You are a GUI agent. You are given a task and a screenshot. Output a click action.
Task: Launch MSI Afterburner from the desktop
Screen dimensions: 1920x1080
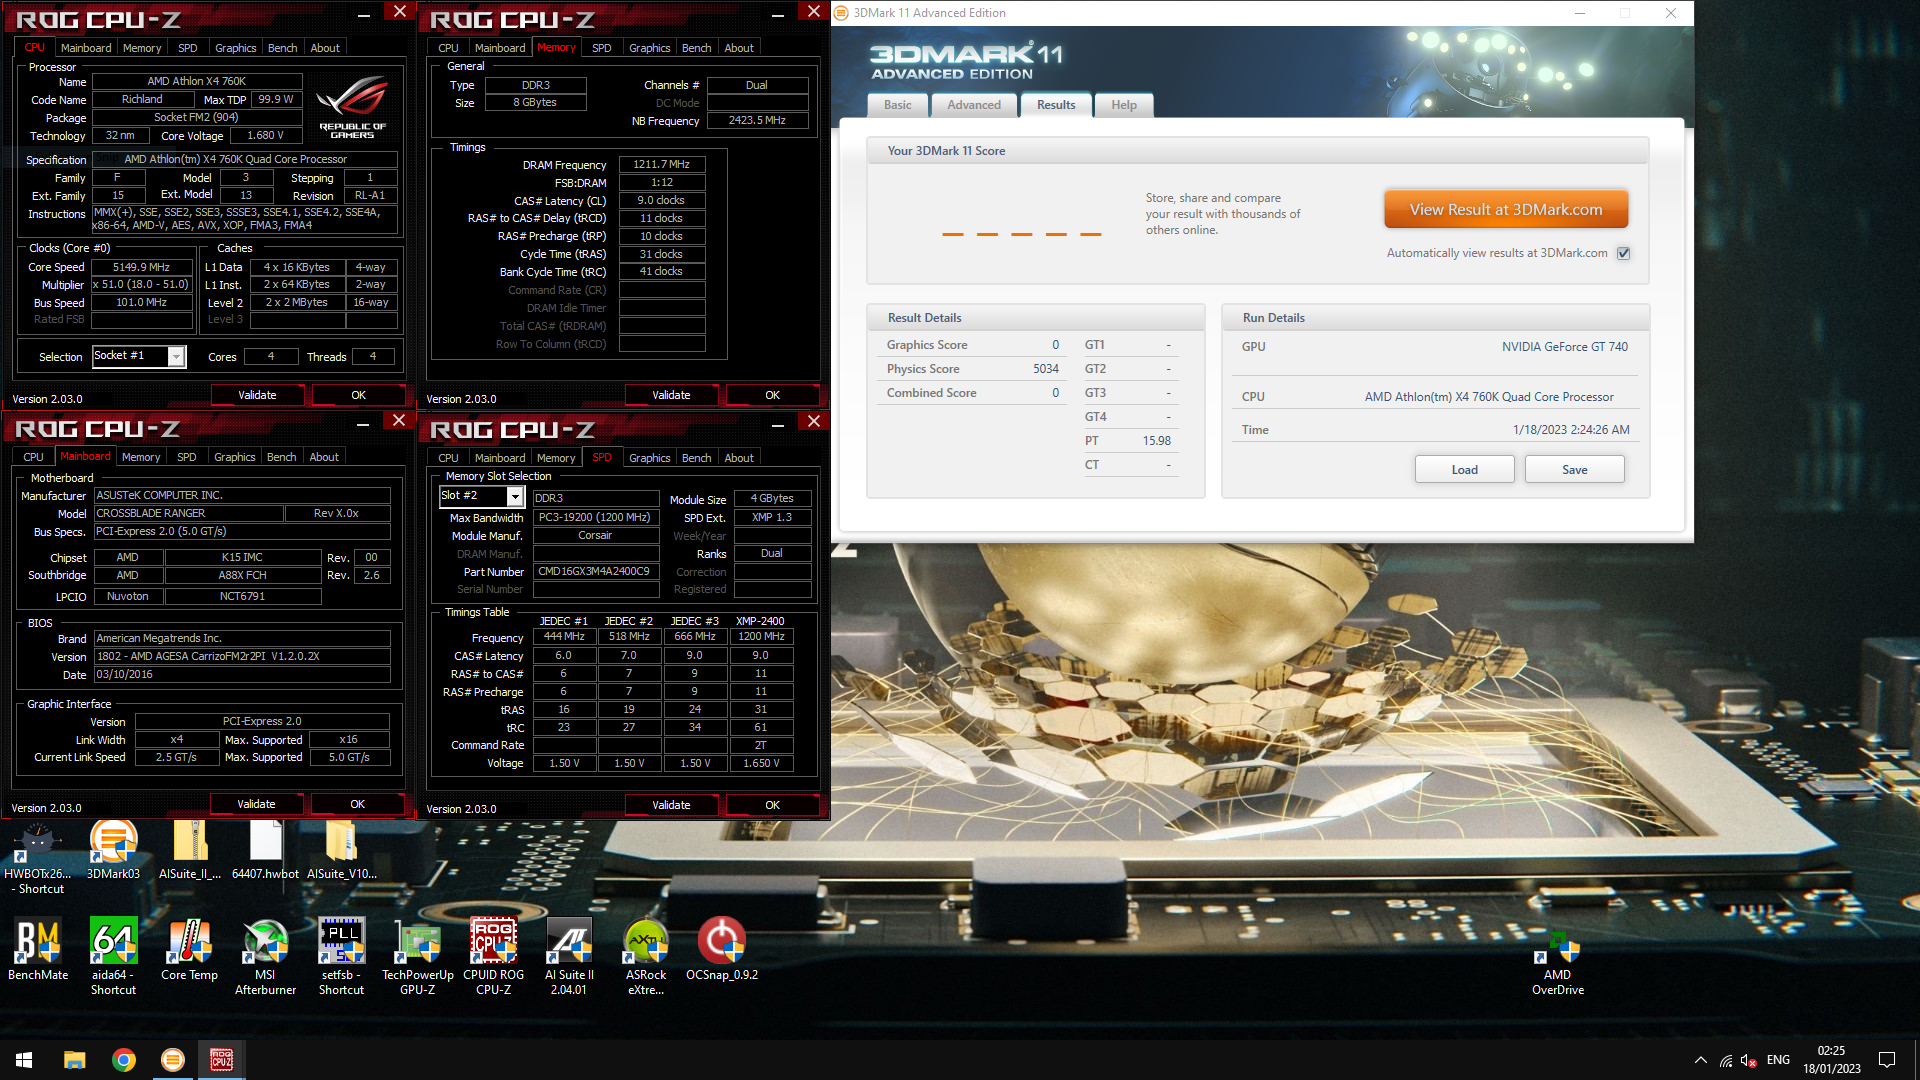pyautogui.click(x=265, y=957)
